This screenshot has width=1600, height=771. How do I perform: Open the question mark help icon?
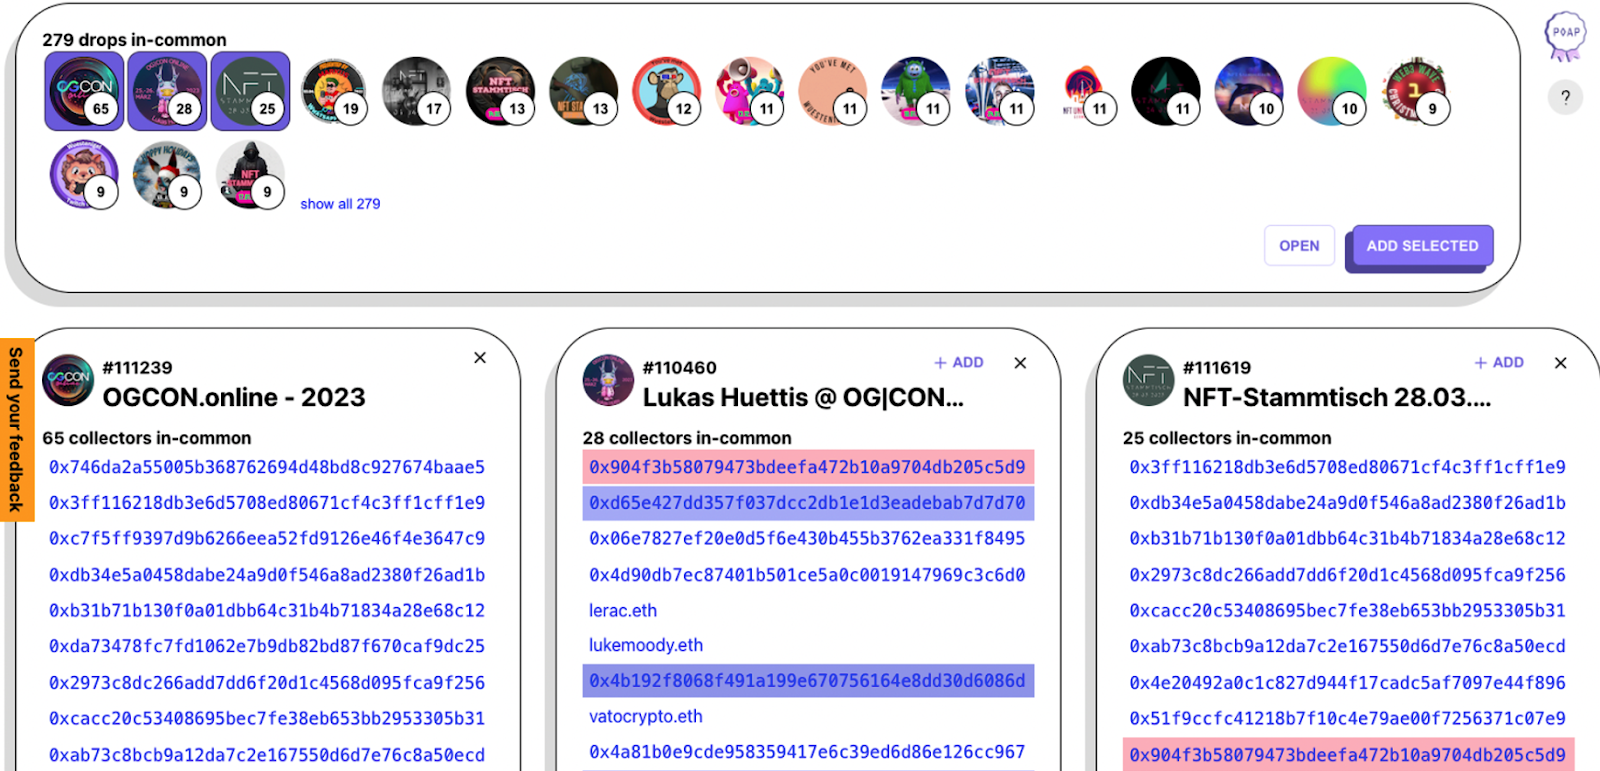click(x=1565, y=97)
